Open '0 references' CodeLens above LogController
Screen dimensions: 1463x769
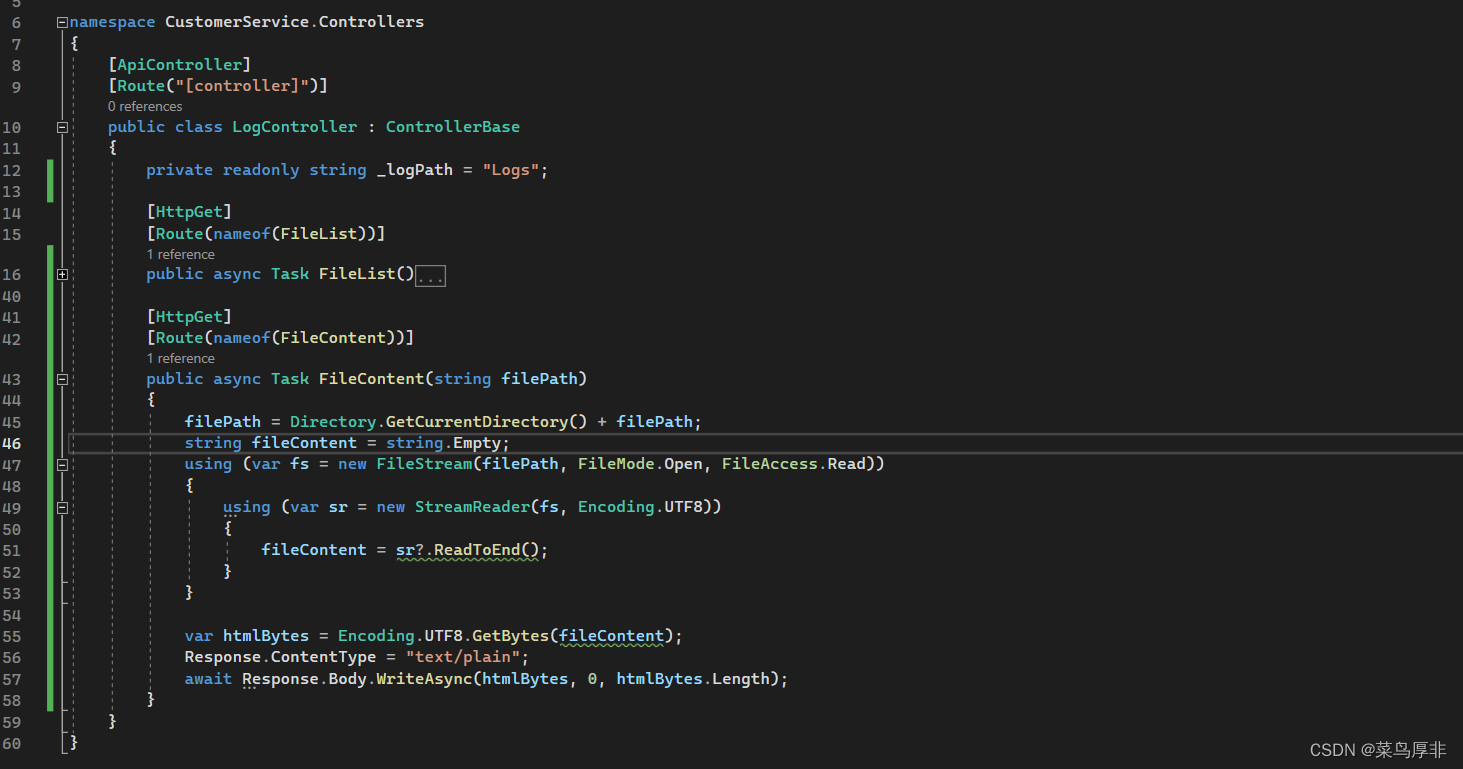click(145, 106)
